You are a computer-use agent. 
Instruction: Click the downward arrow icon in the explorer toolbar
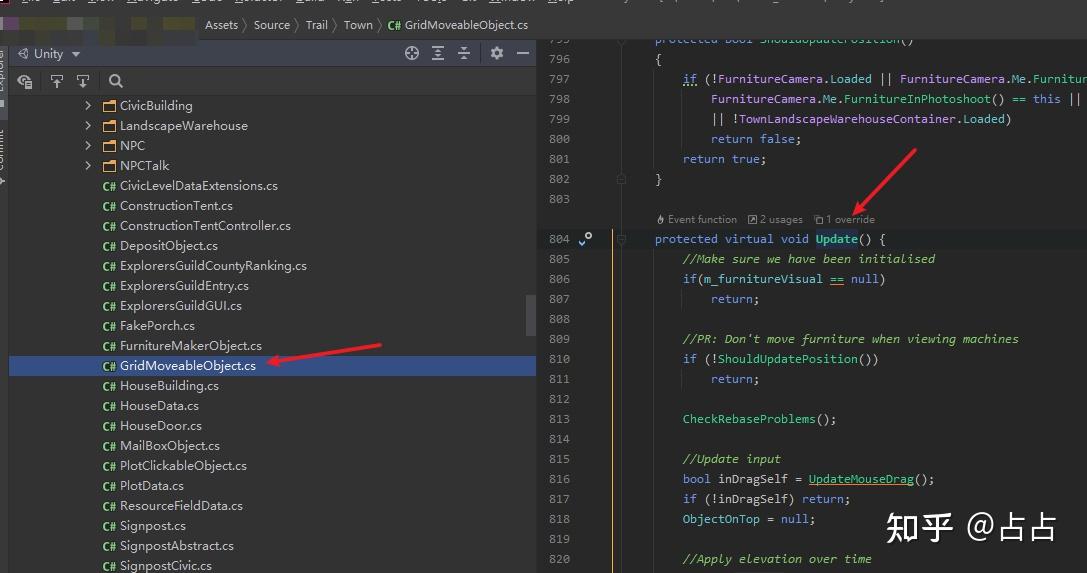83,82
